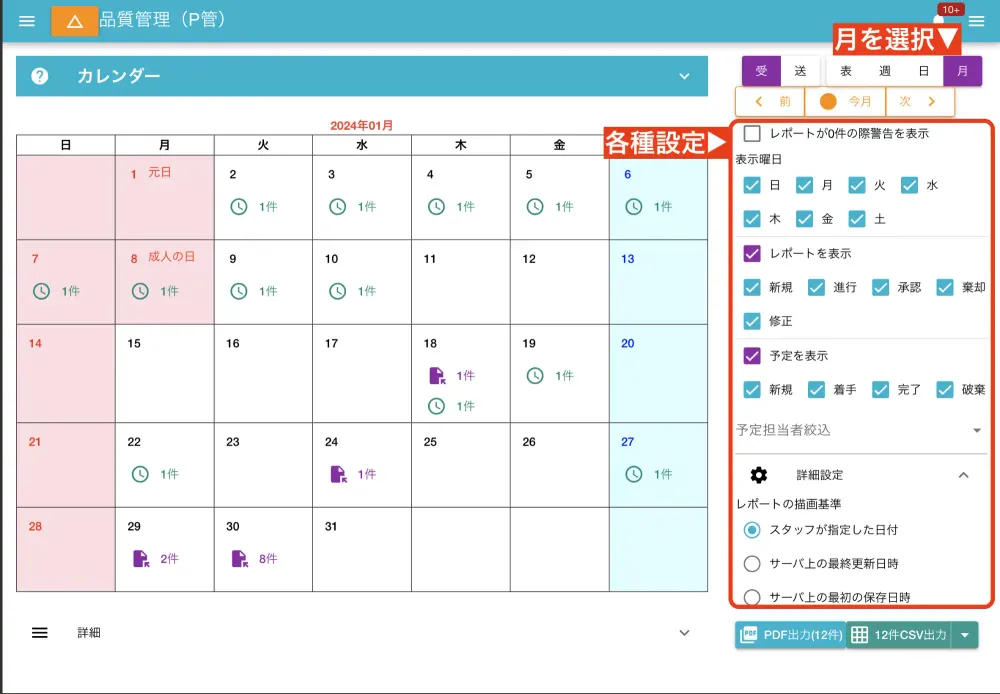Click the PDF出力(12件) button

pos(790,635)
